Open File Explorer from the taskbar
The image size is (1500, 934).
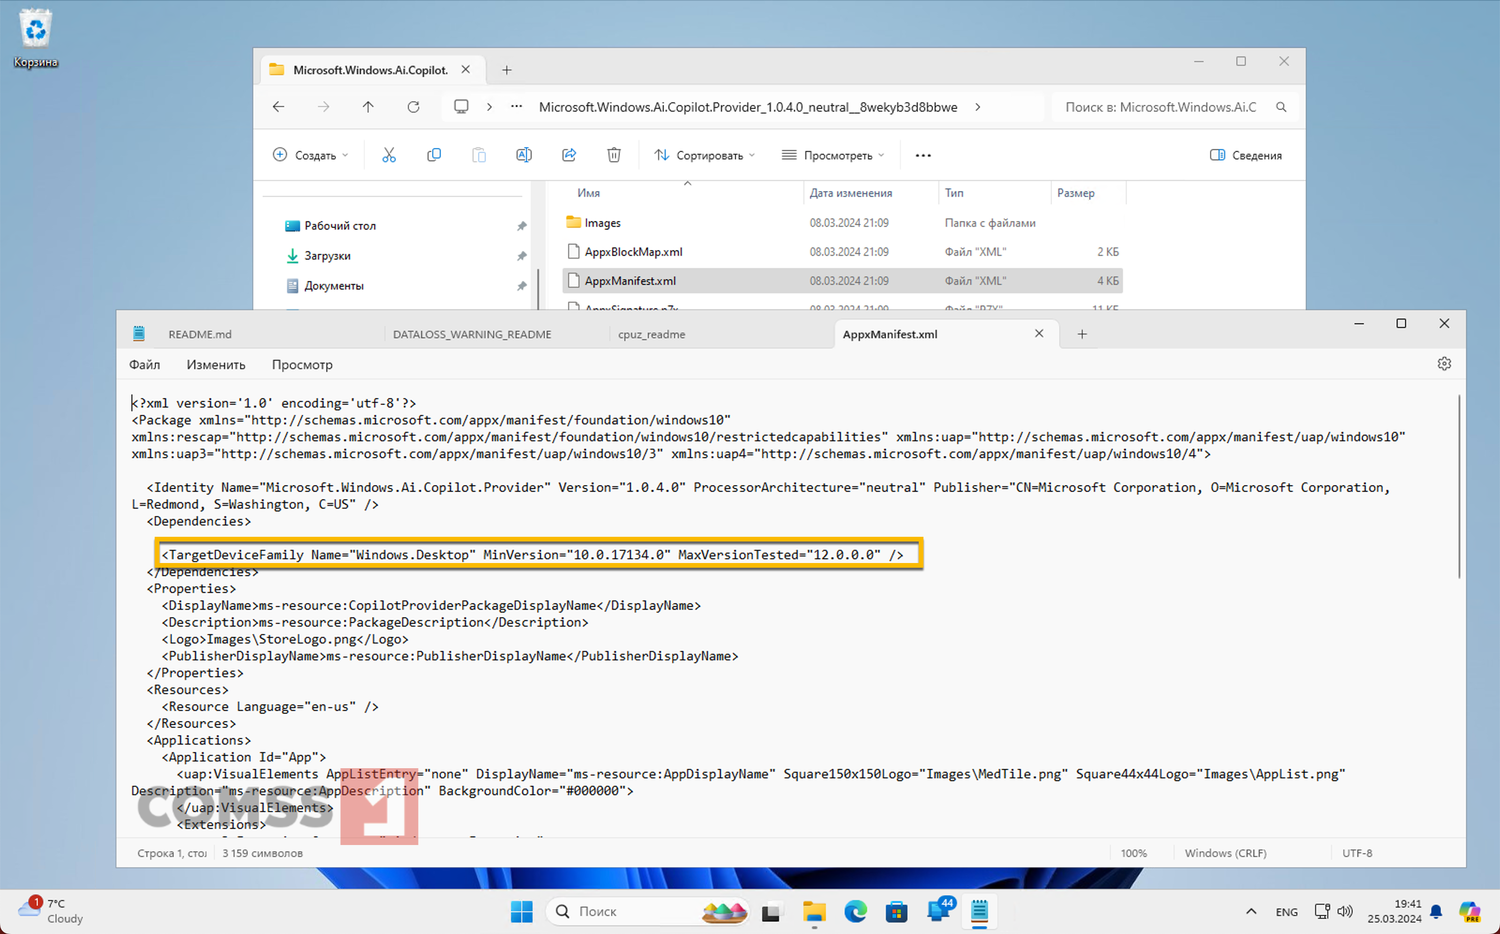(814, 912)
